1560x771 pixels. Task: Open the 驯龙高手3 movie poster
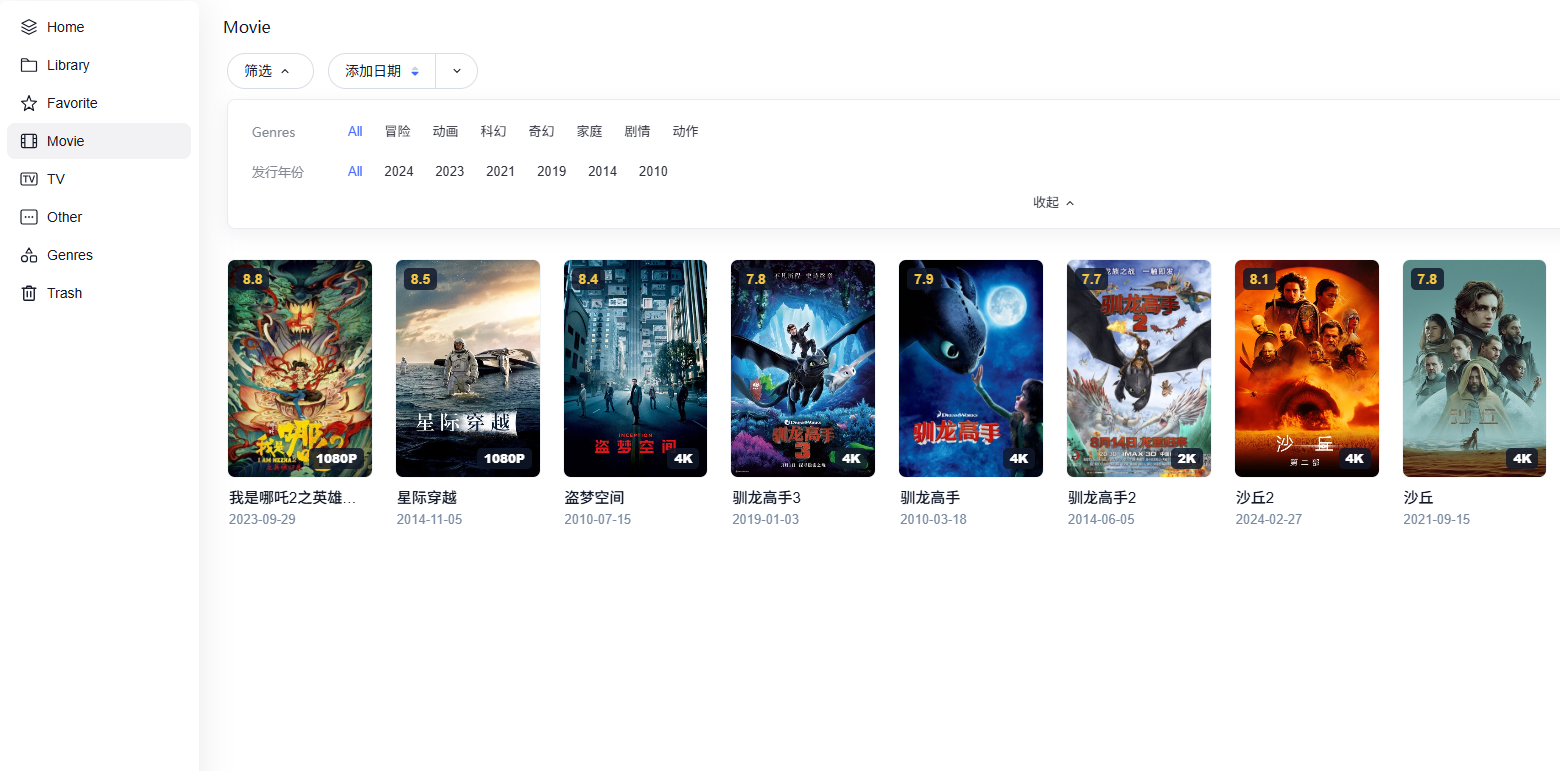coord(803,368)
